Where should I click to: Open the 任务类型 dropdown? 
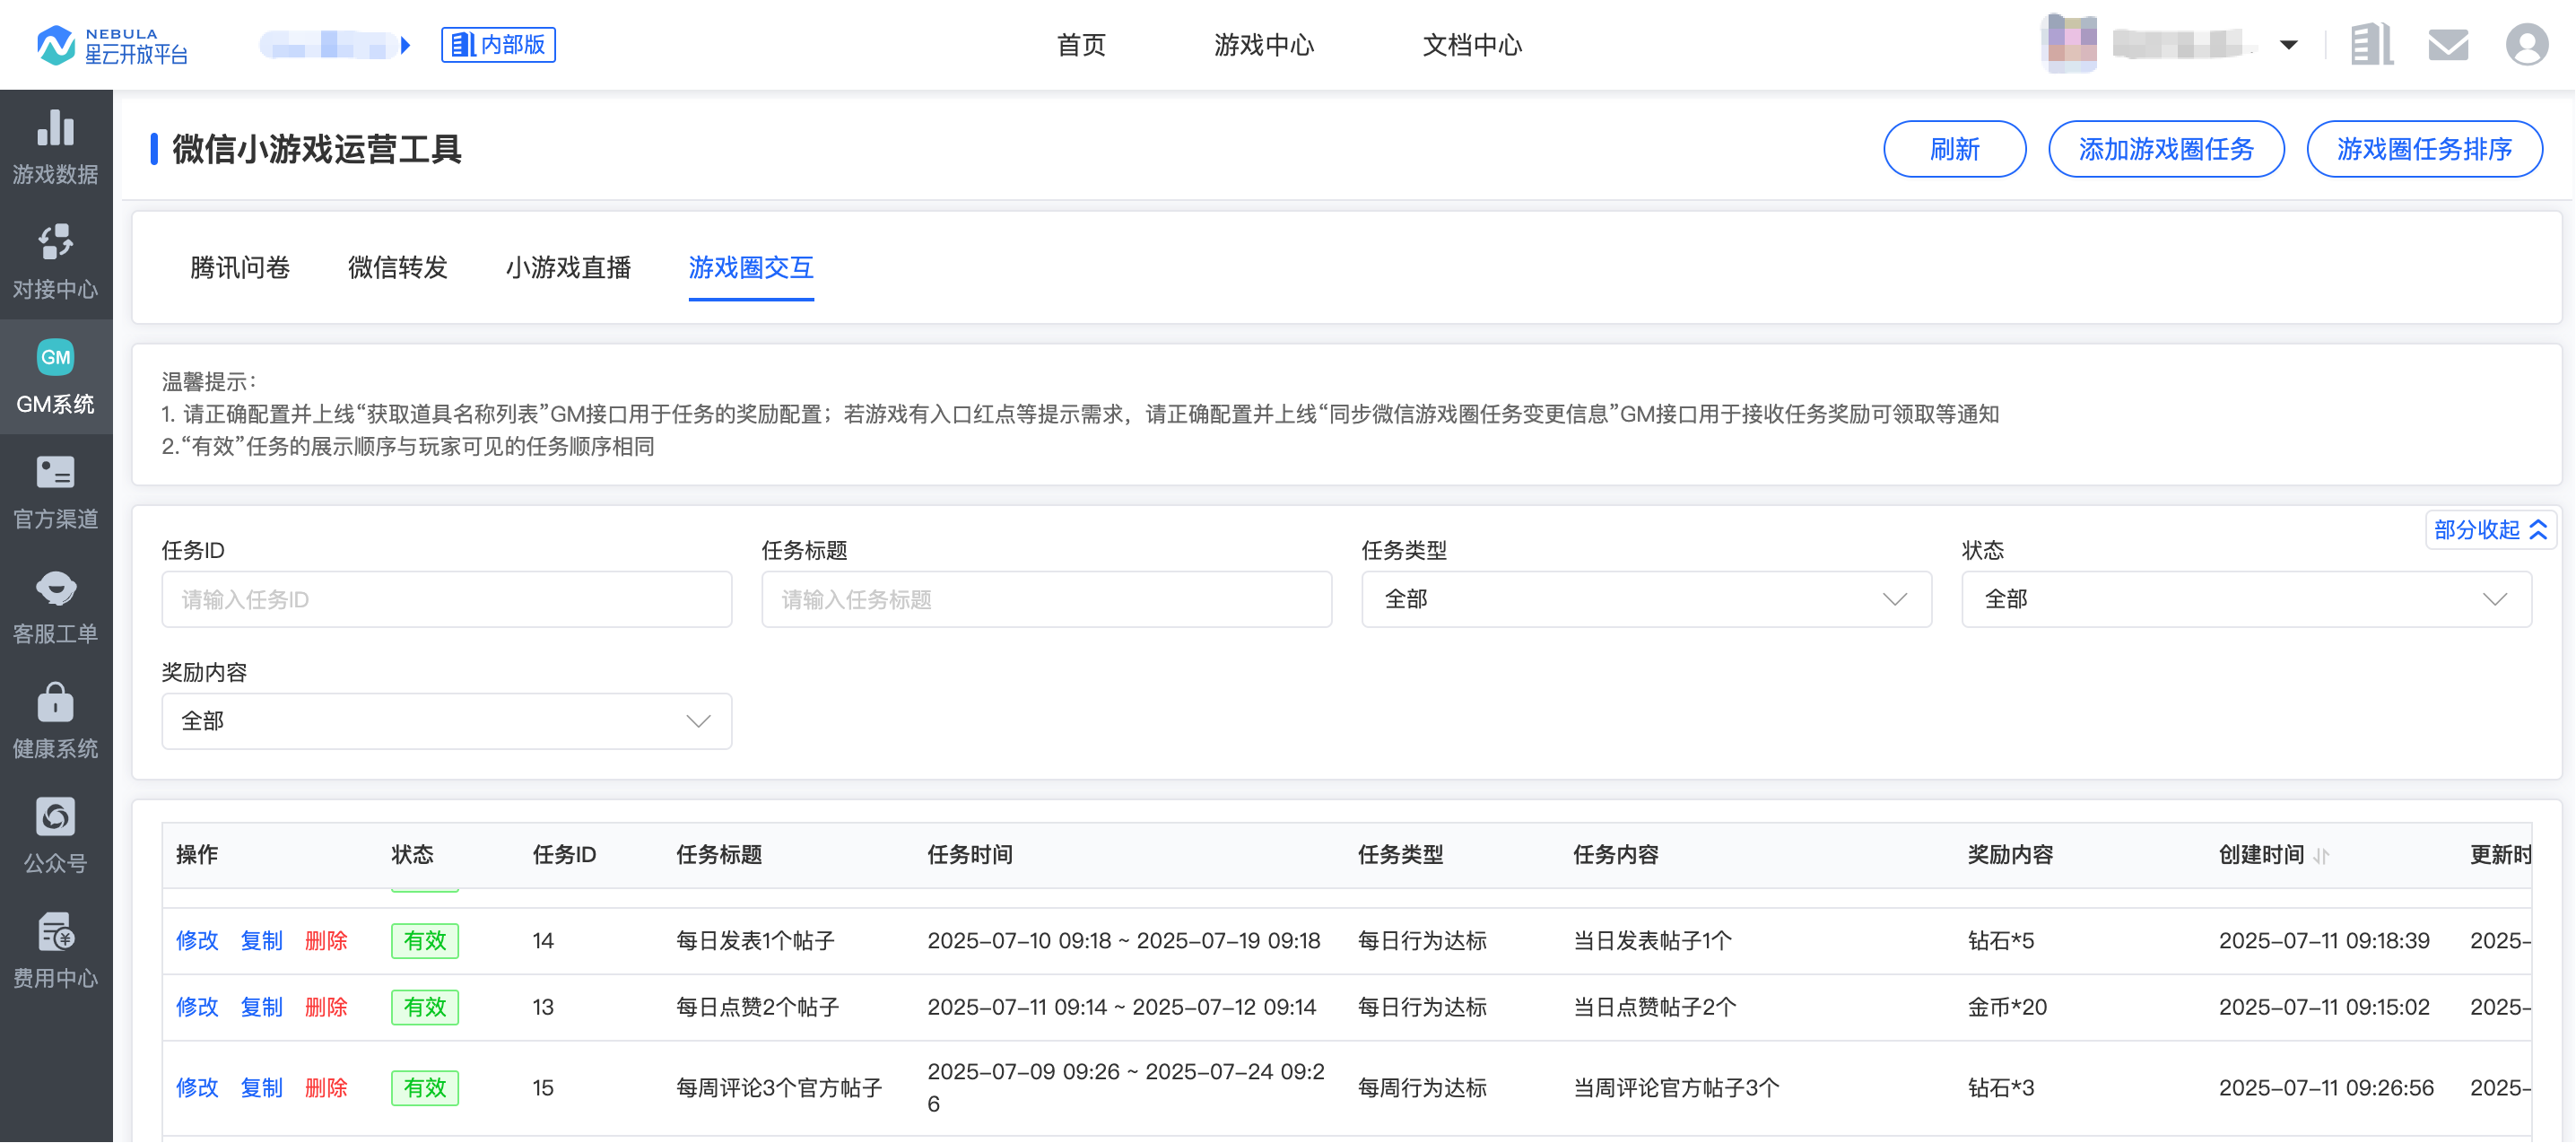pyautogui.click(x=1647, y=600)
